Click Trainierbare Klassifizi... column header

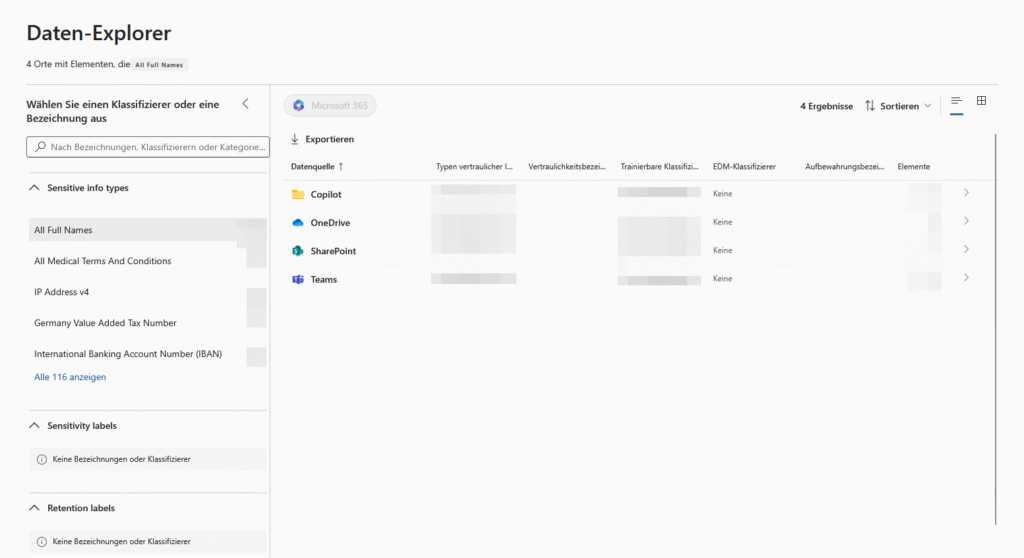coord(660,167)
